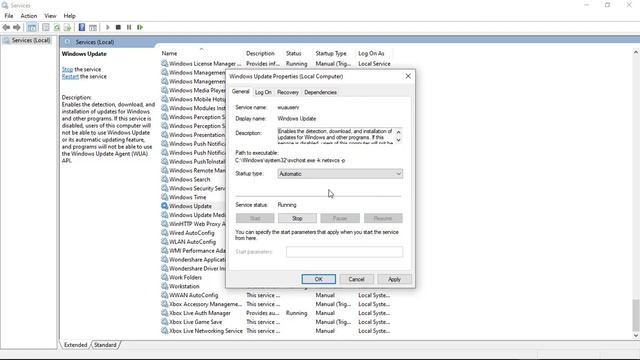This screenshot has width=640, height=360.
Task: Click the gear icon beside Windows Time
Action: tap(164, 197)
